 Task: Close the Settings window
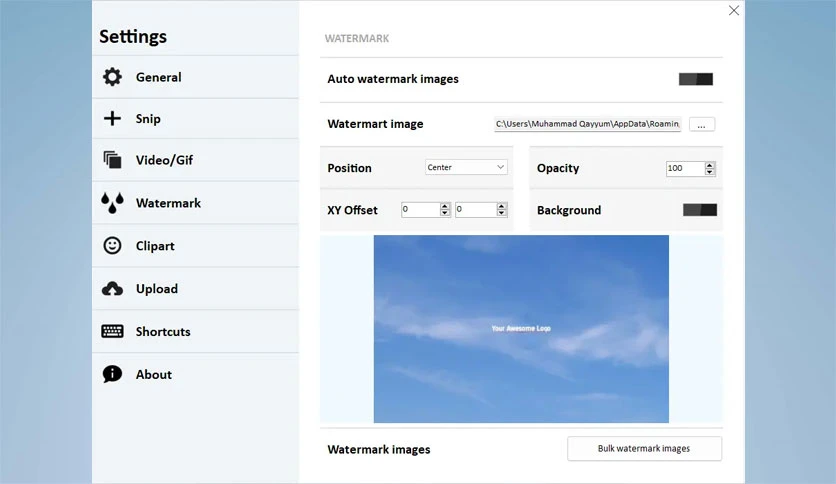click(x=734, y=10)
